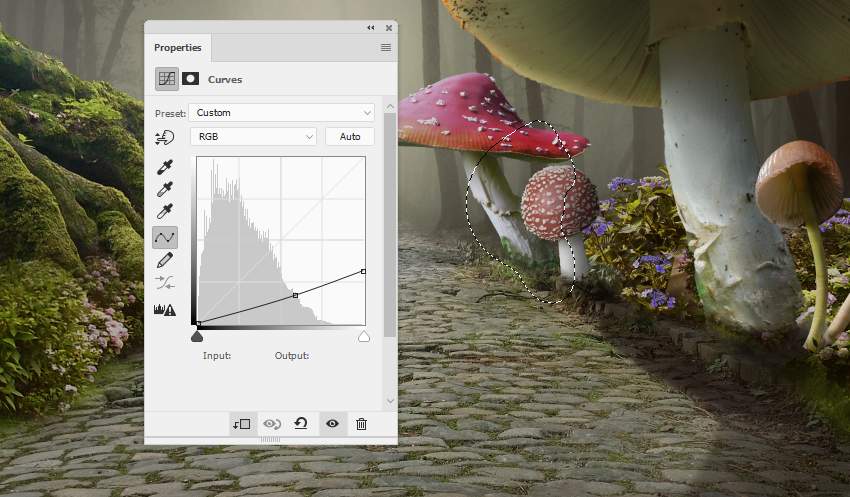
Task: Select the draw curve pencil tool
Action: coord(165,260)
